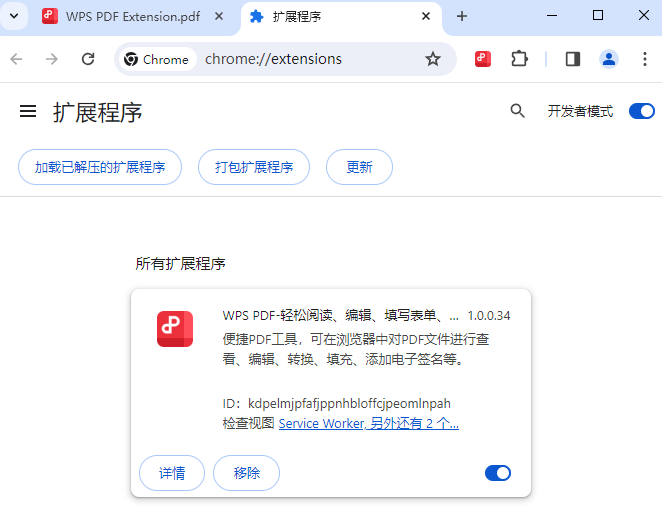Click the Chrome site info chip
The width and height of the screenshot is (662, 527).
156,59
